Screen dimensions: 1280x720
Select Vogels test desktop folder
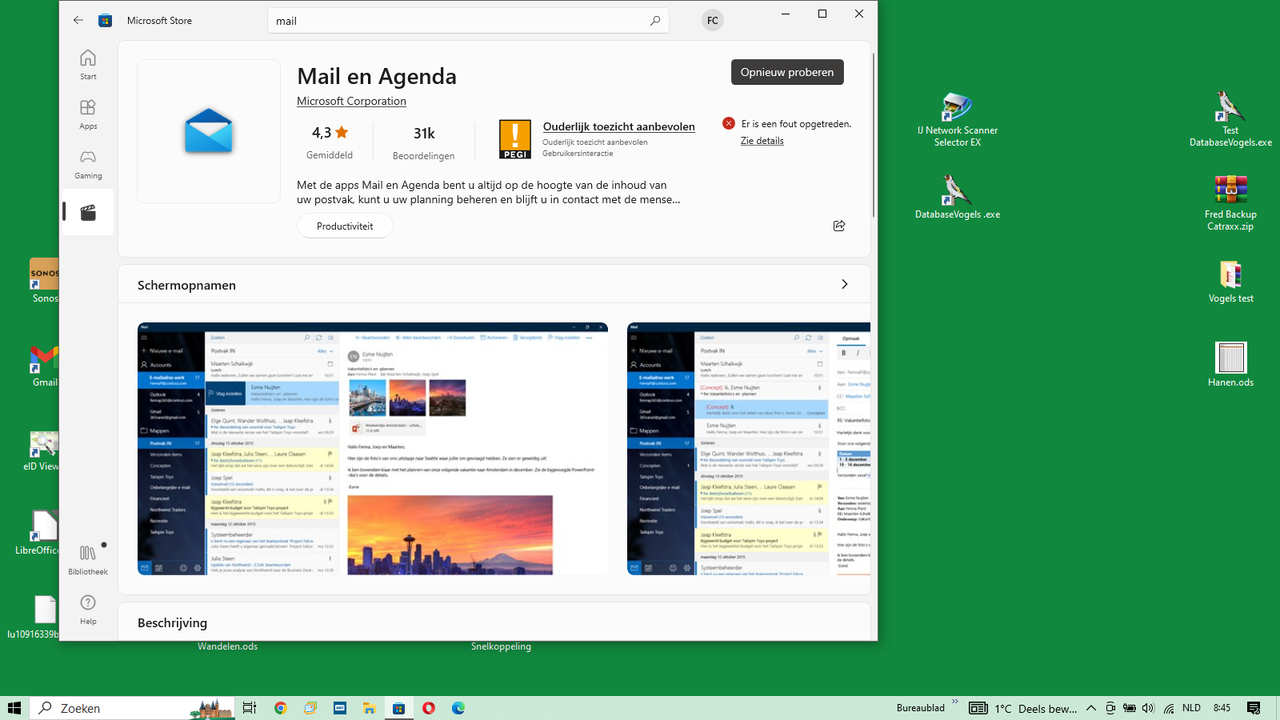tap(1230, 281)
